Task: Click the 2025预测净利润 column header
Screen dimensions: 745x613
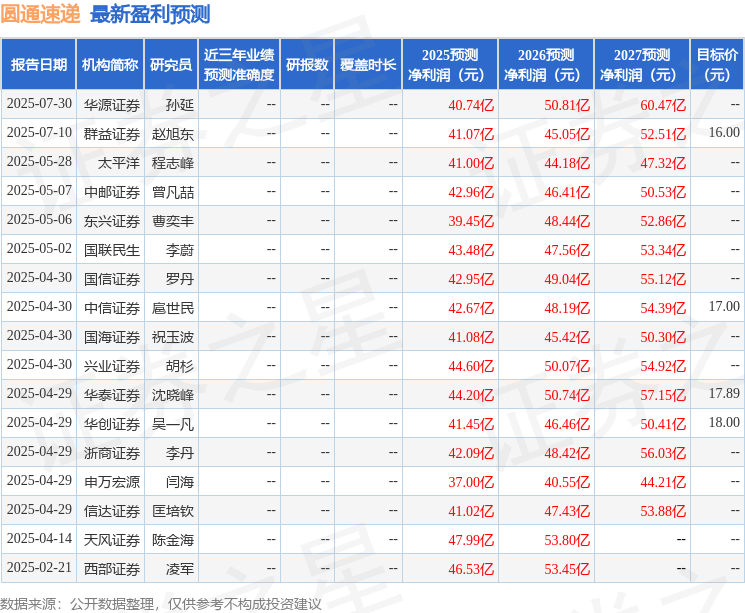Action: pyautogui.click(x=450, y=64)
